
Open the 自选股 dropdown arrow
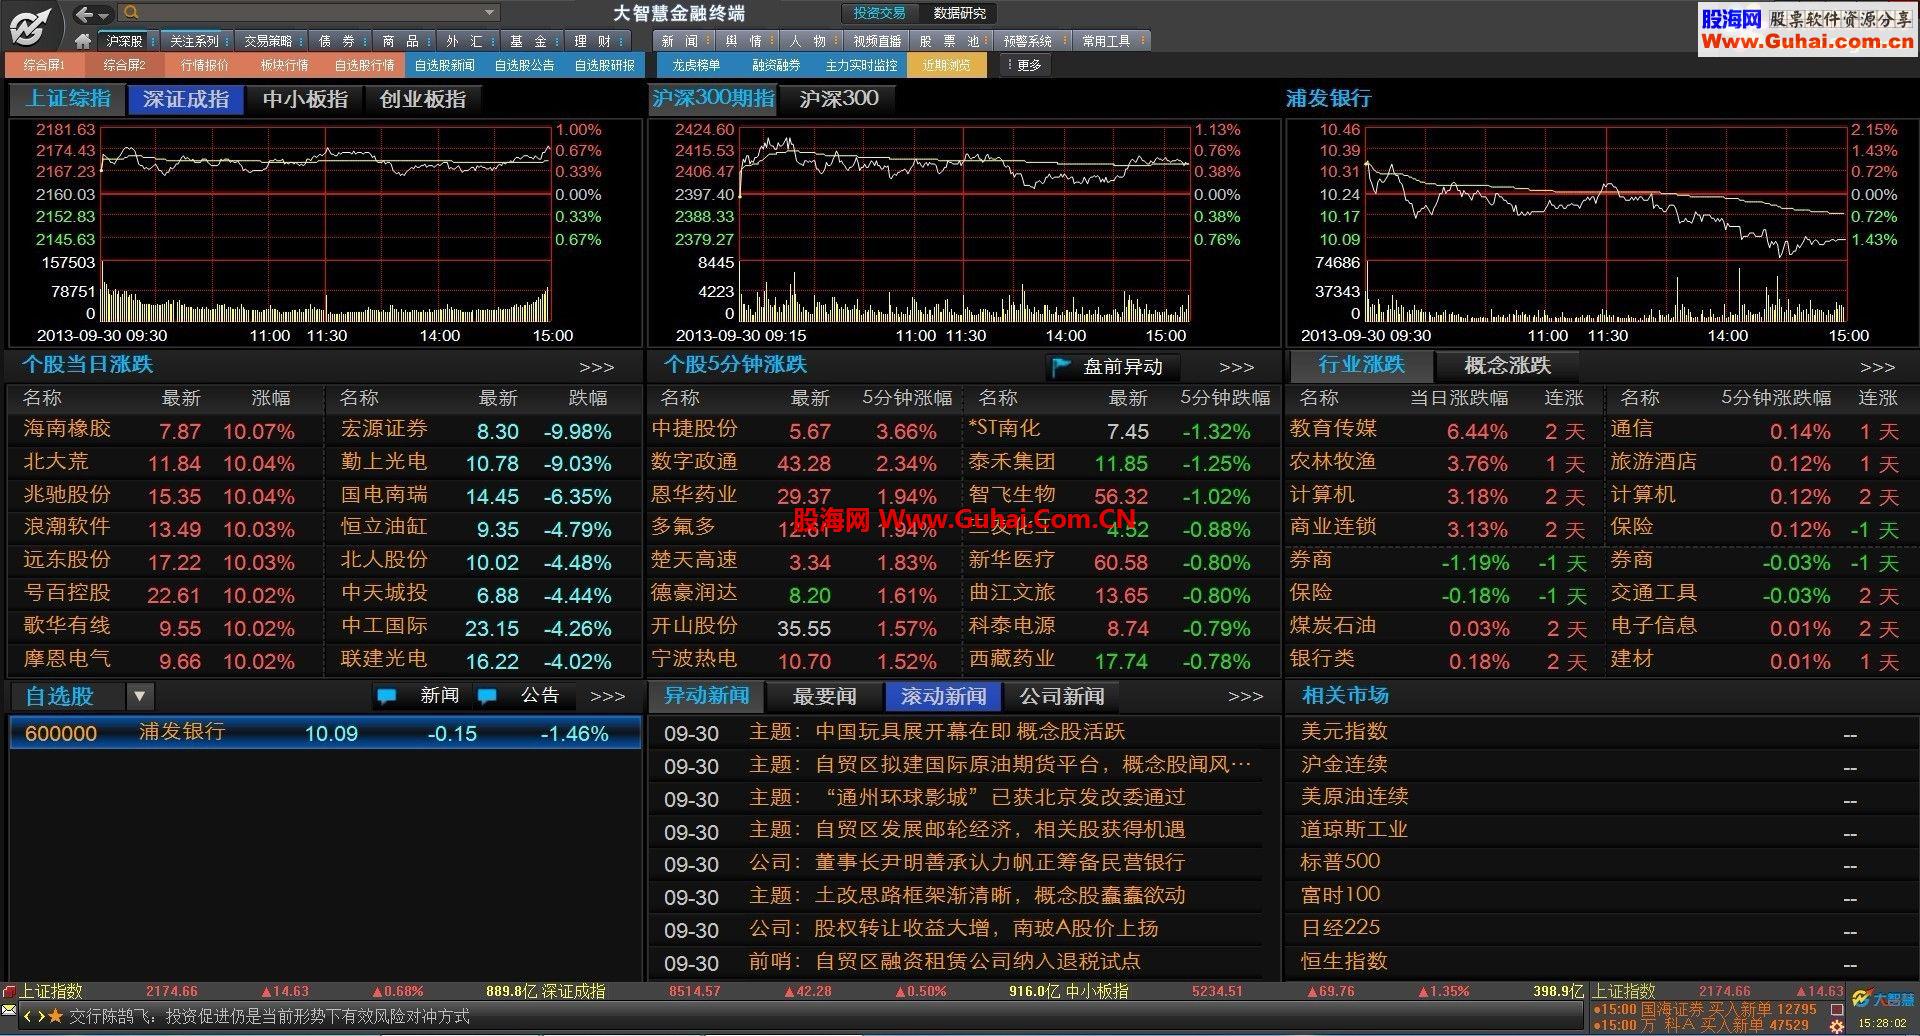tap(140, 696)
